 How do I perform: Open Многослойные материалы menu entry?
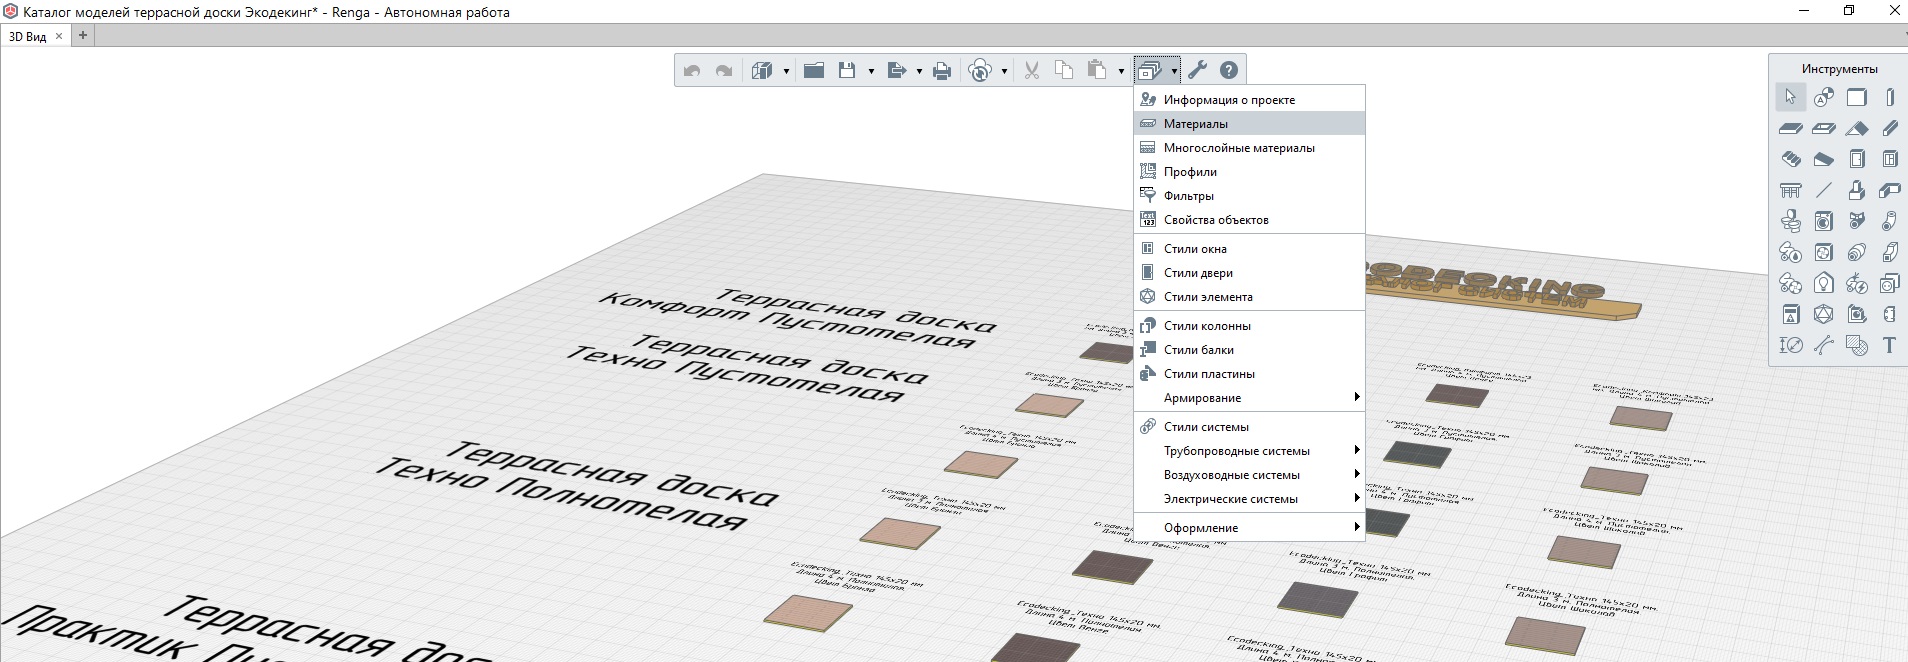pyautogui.click(x=1249, y=147)
